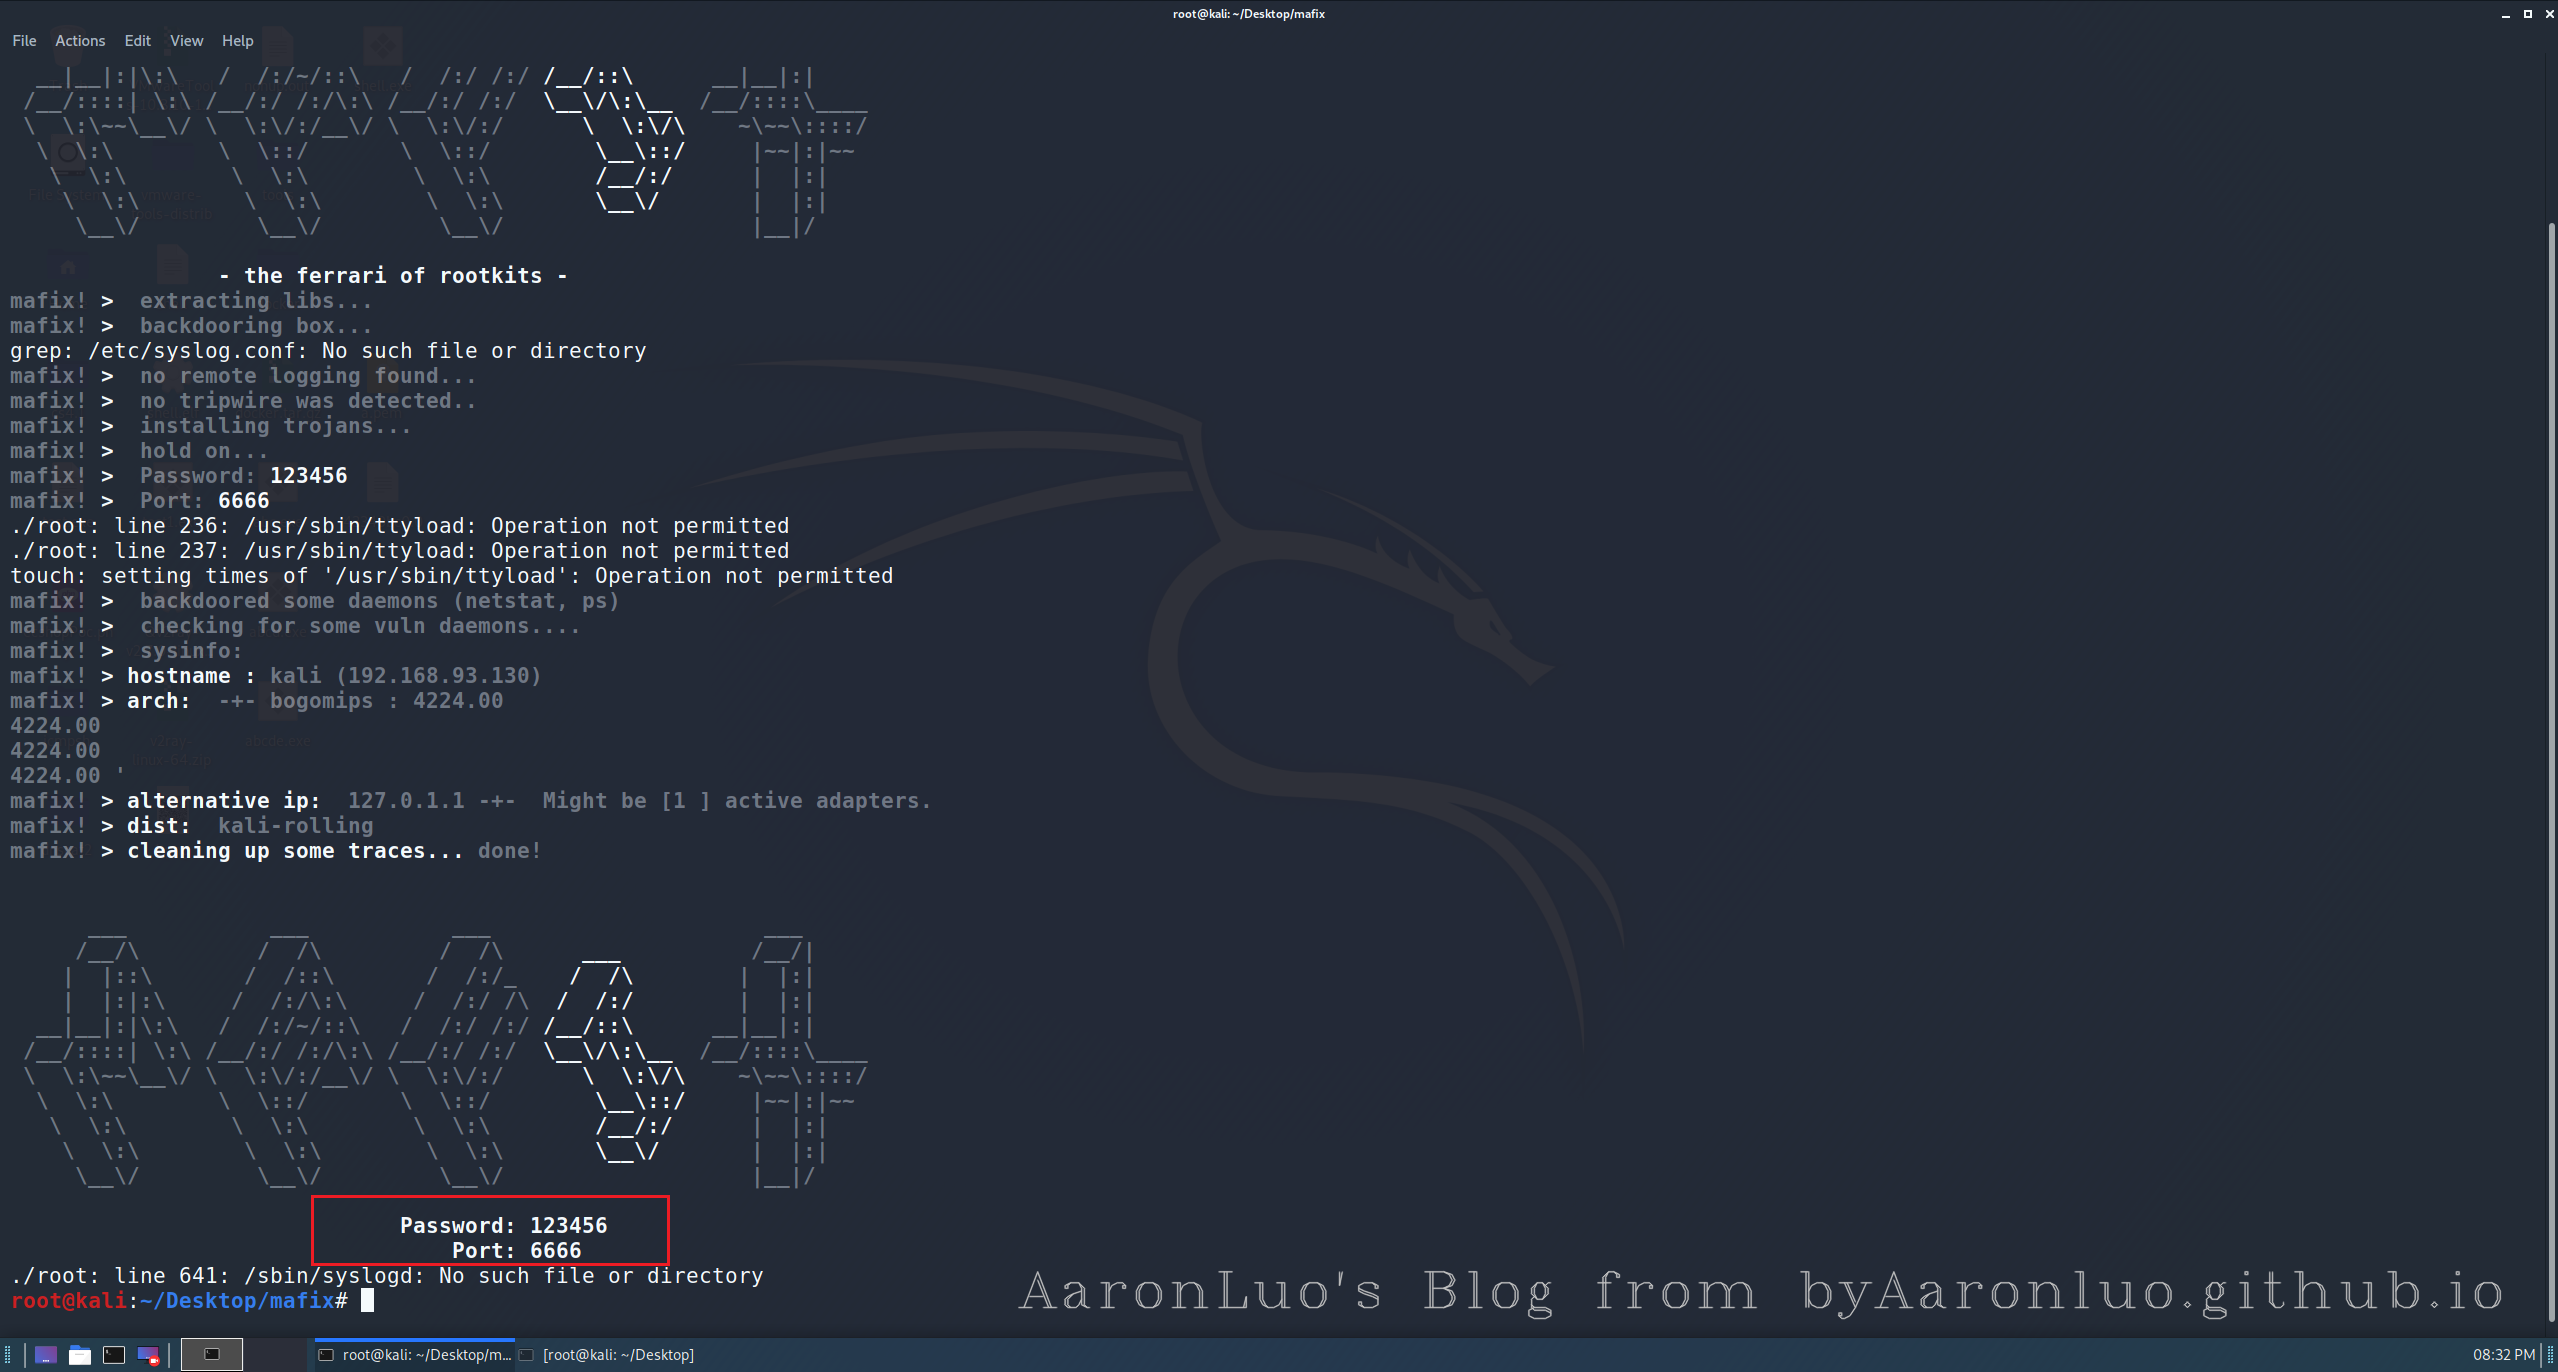Click the show desktop panel icon
2558x1372 pixels.
click(46, 1355)
